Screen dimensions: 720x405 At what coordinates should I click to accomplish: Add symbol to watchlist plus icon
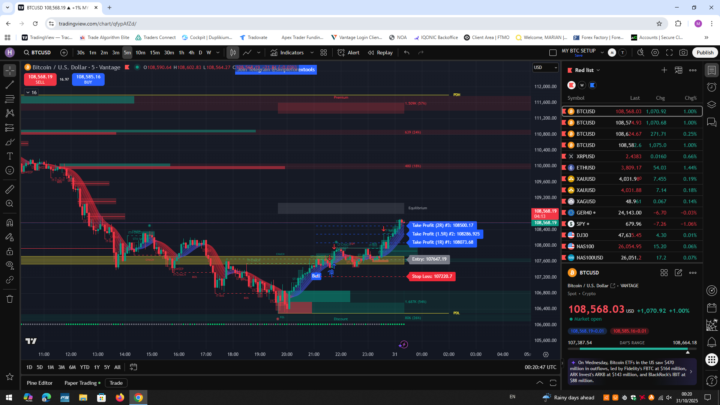(x=664, y=70)
